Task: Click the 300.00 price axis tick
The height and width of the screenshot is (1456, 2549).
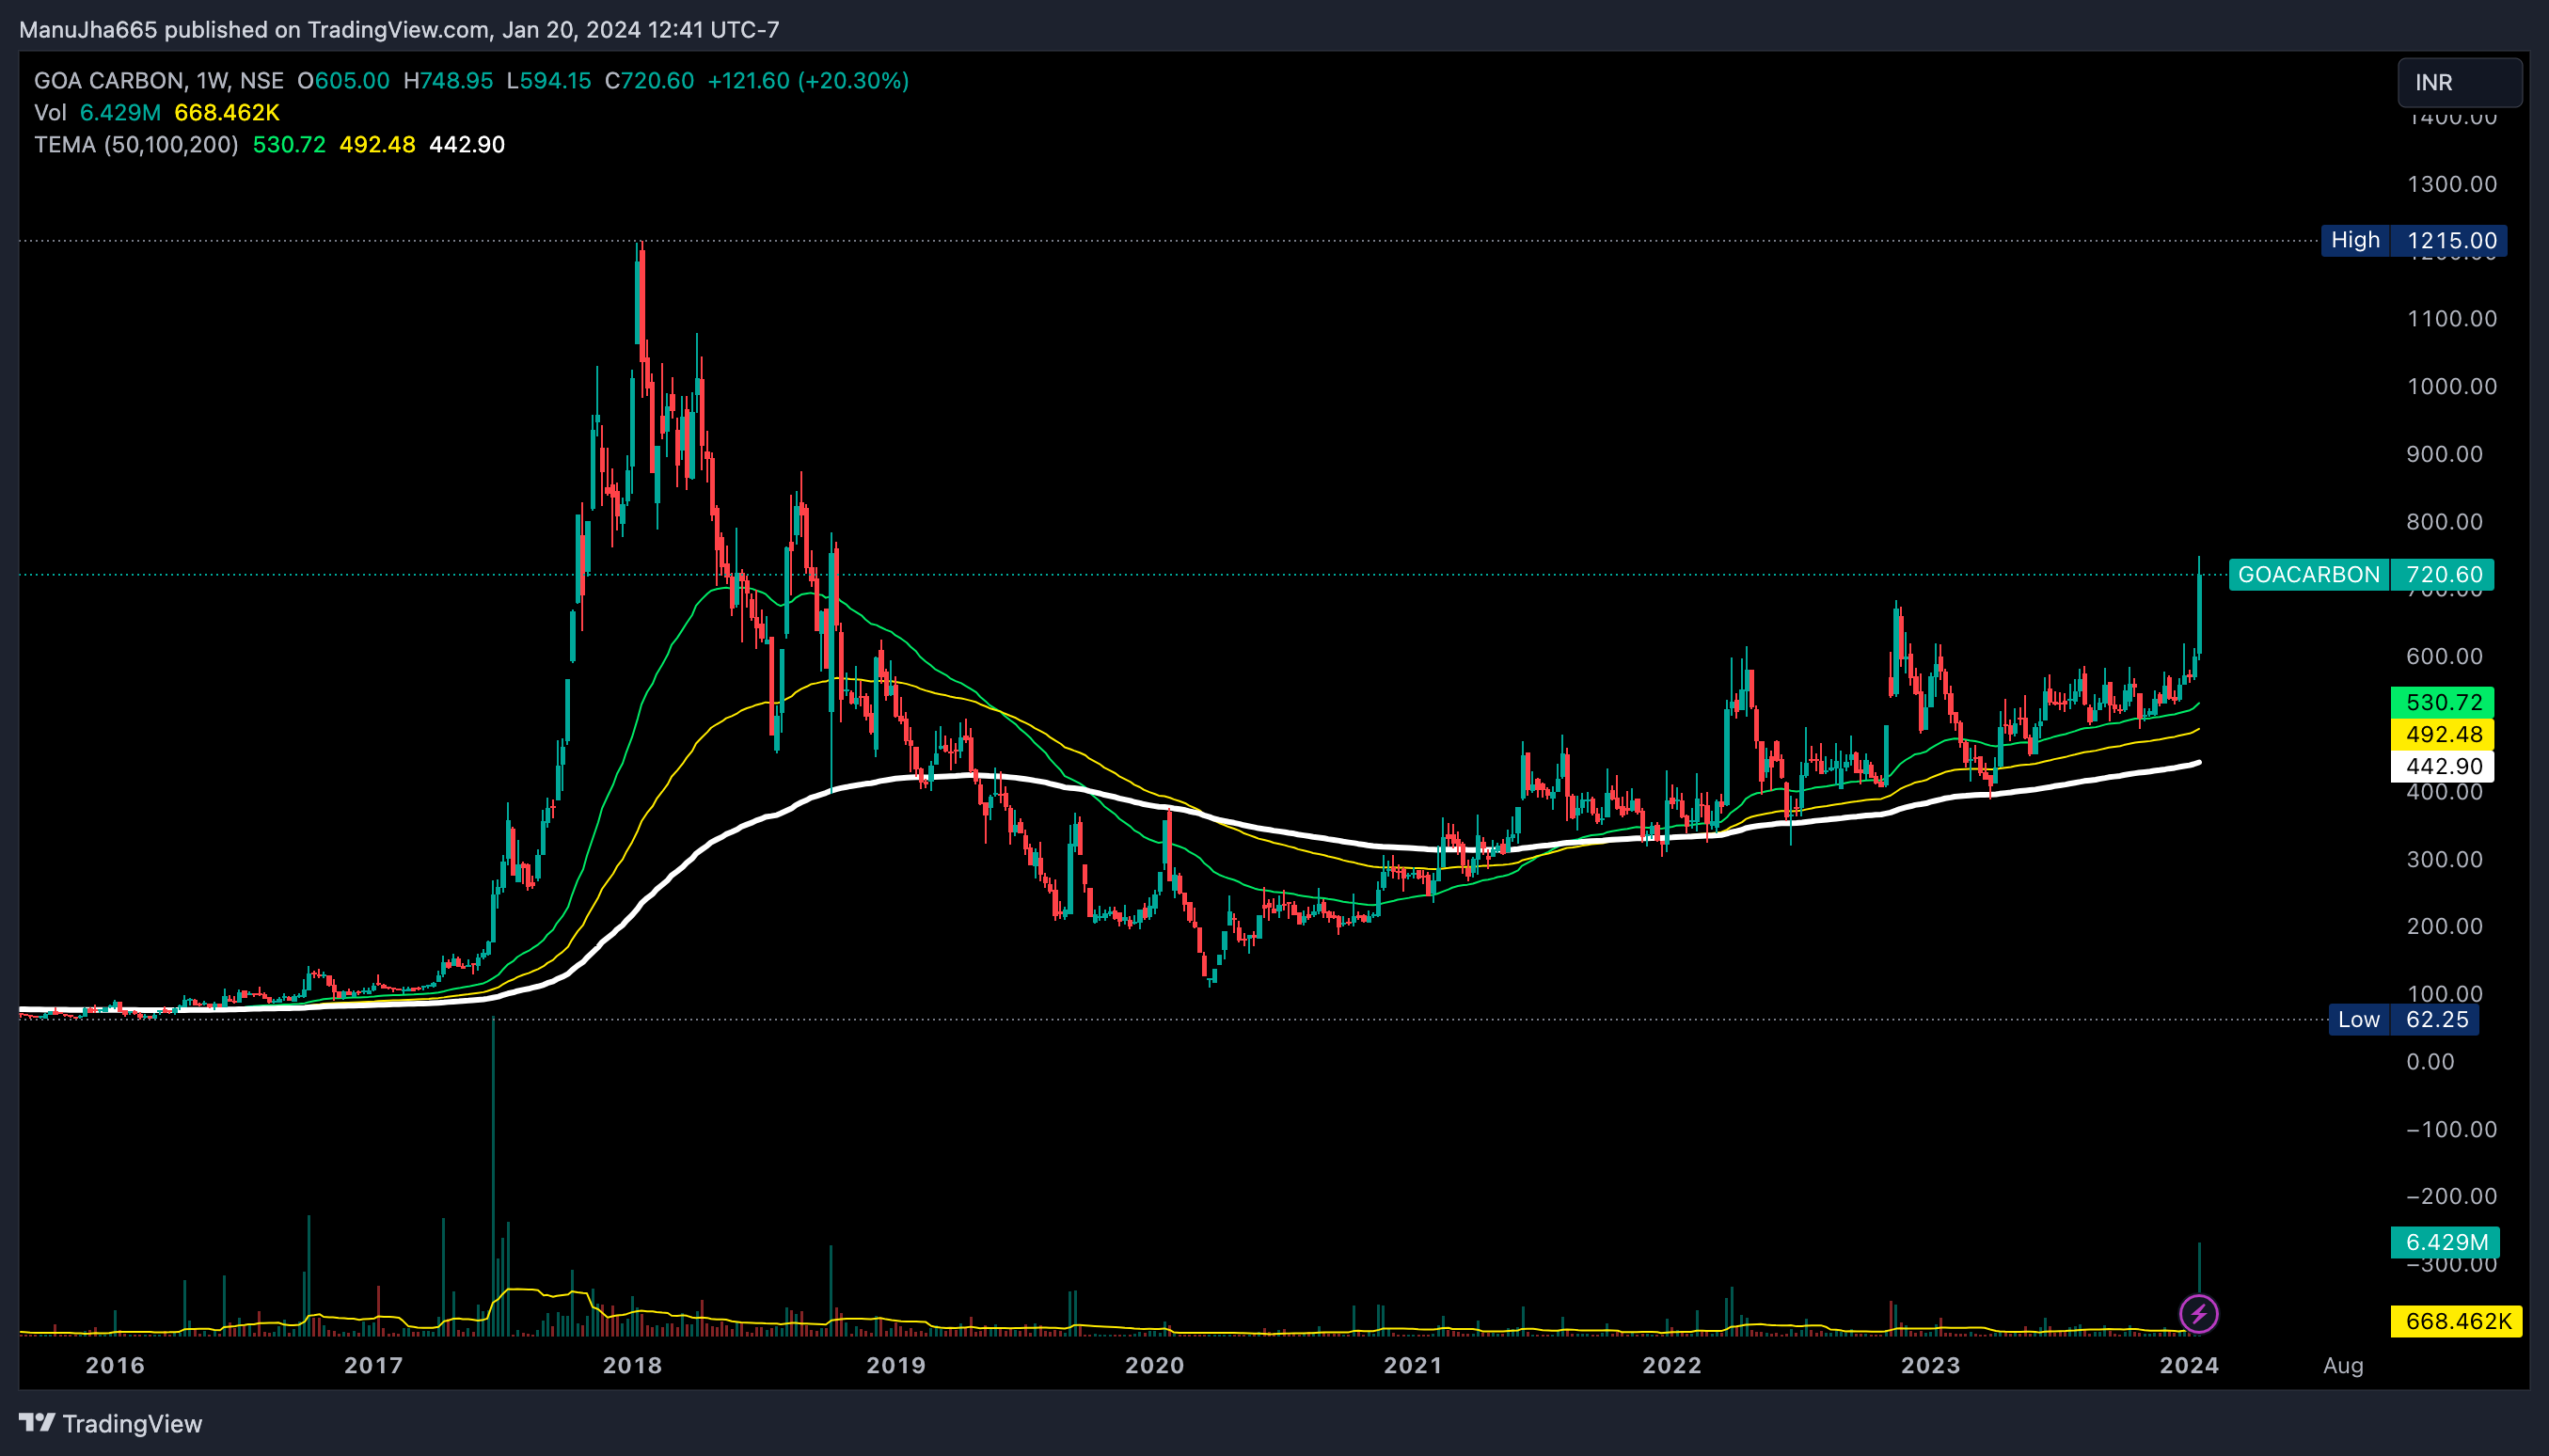Action: click(2444, 859)
